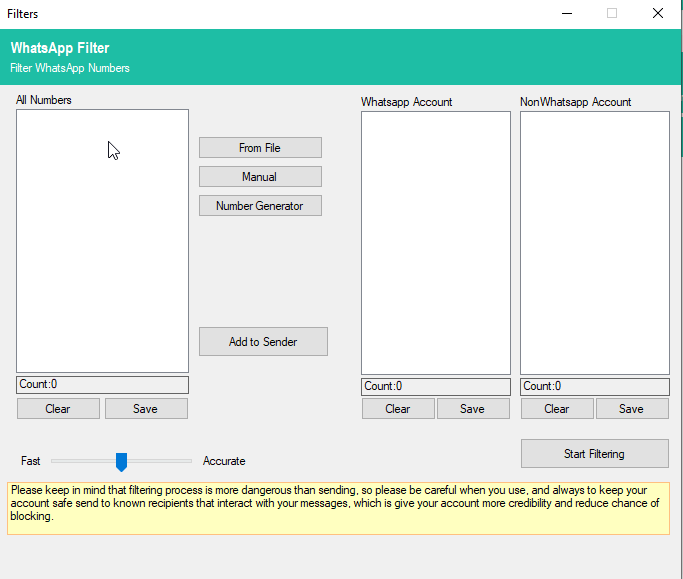
Task: Select the Whatsapp Account list box
Action: point(435,242)
